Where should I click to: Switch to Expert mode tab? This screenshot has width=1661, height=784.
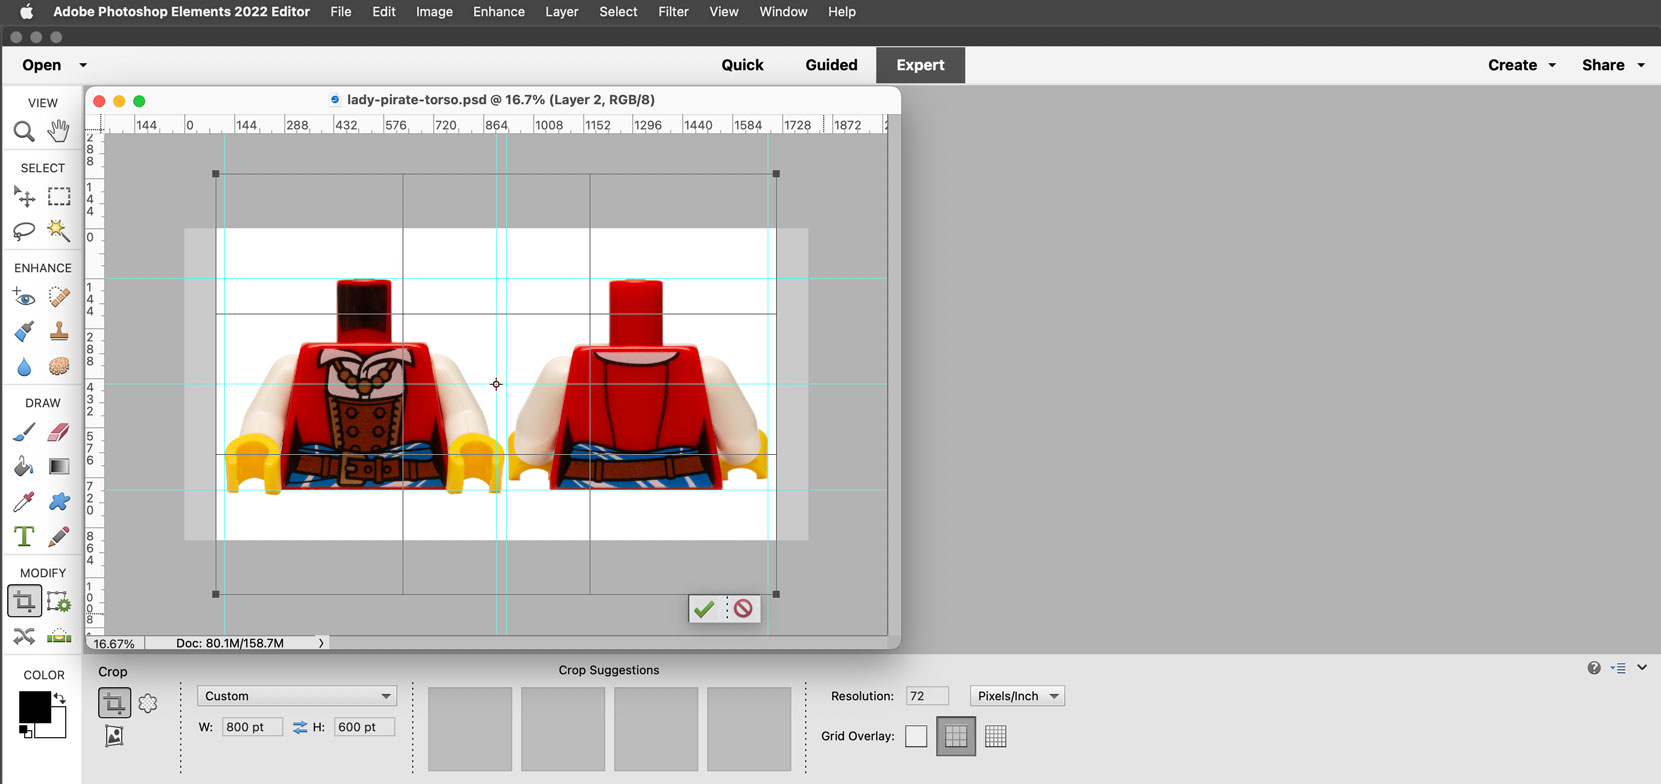[920, 65]
